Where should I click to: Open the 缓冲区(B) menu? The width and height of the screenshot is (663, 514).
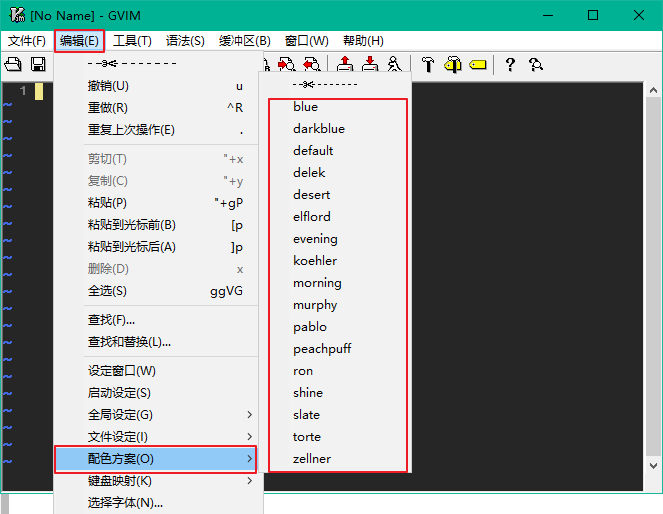[x=244, y=41]
